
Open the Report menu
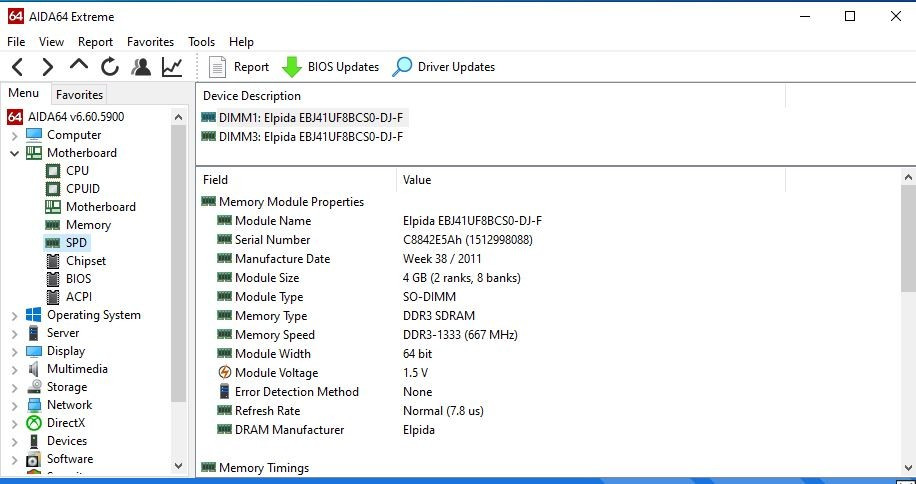coord(95,42)
